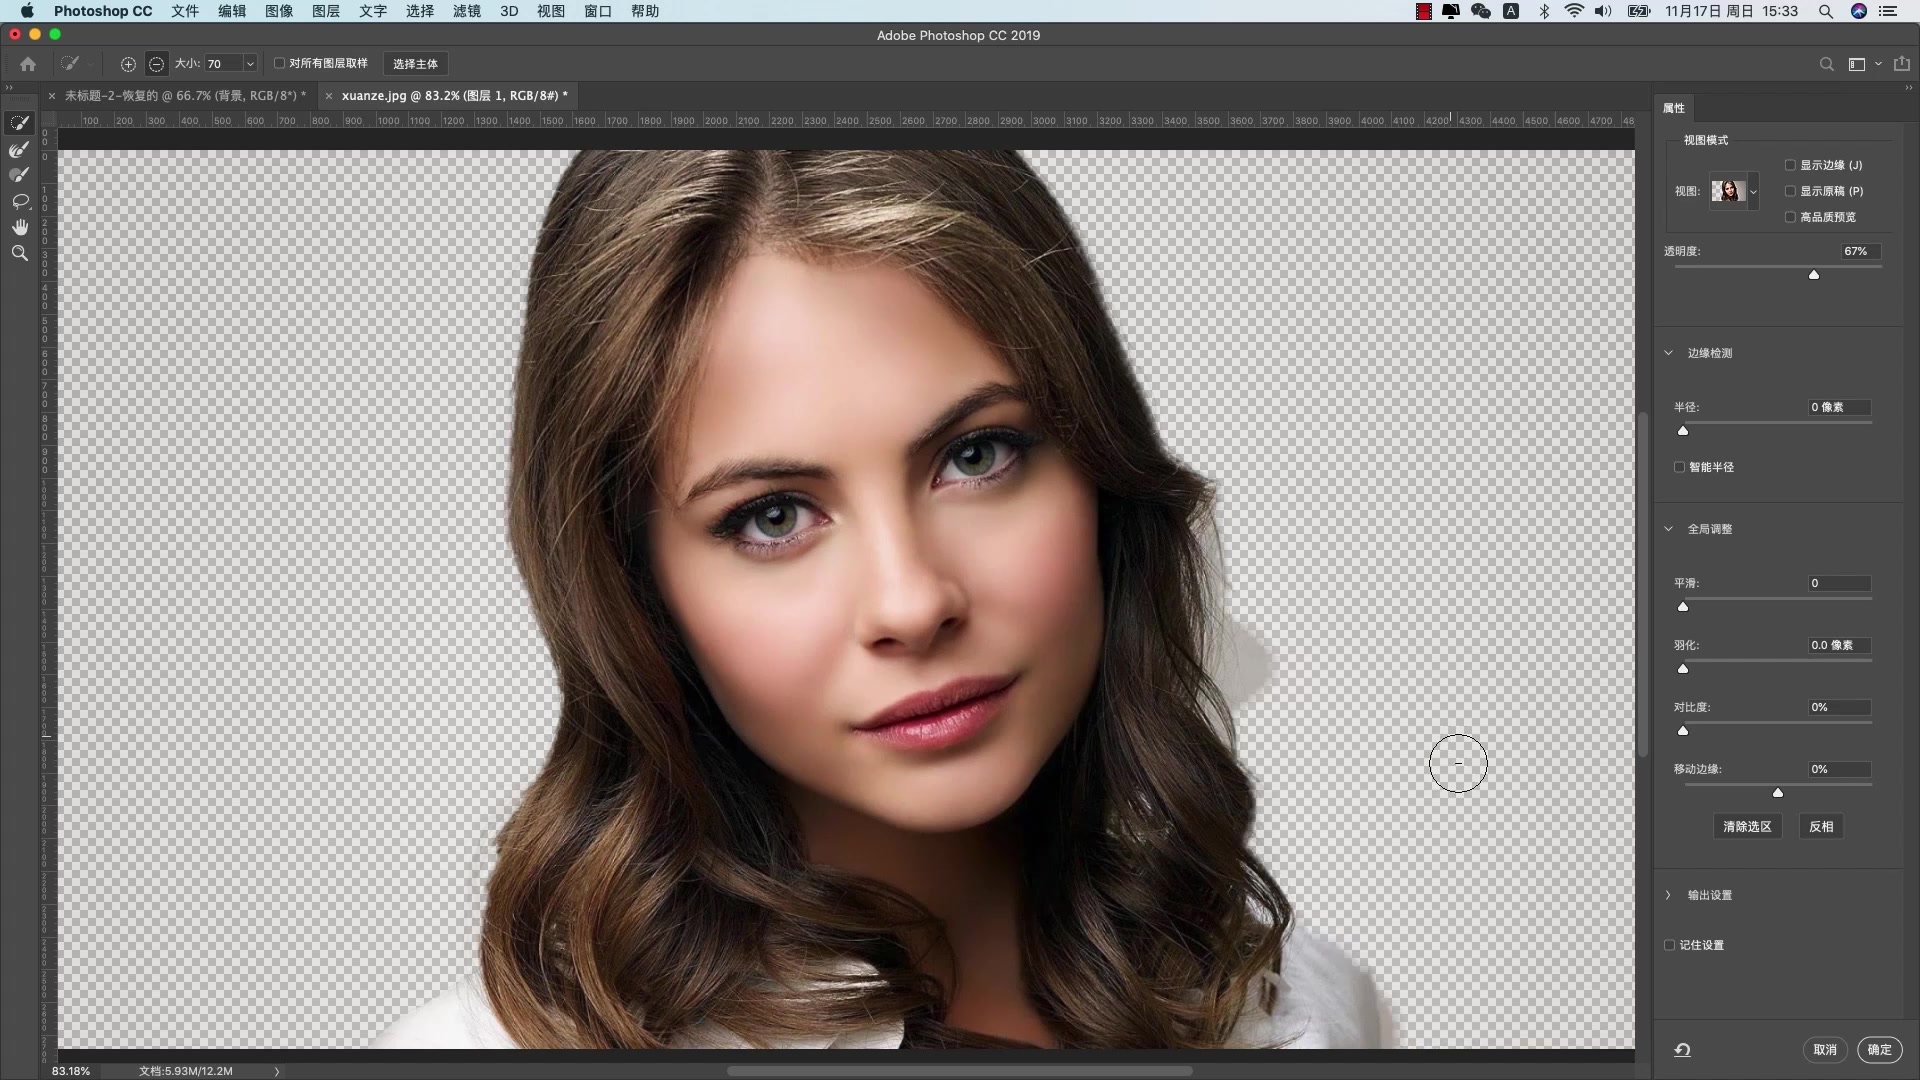Toggle 显示边缘 (J) checkbox

(1790, 165)
